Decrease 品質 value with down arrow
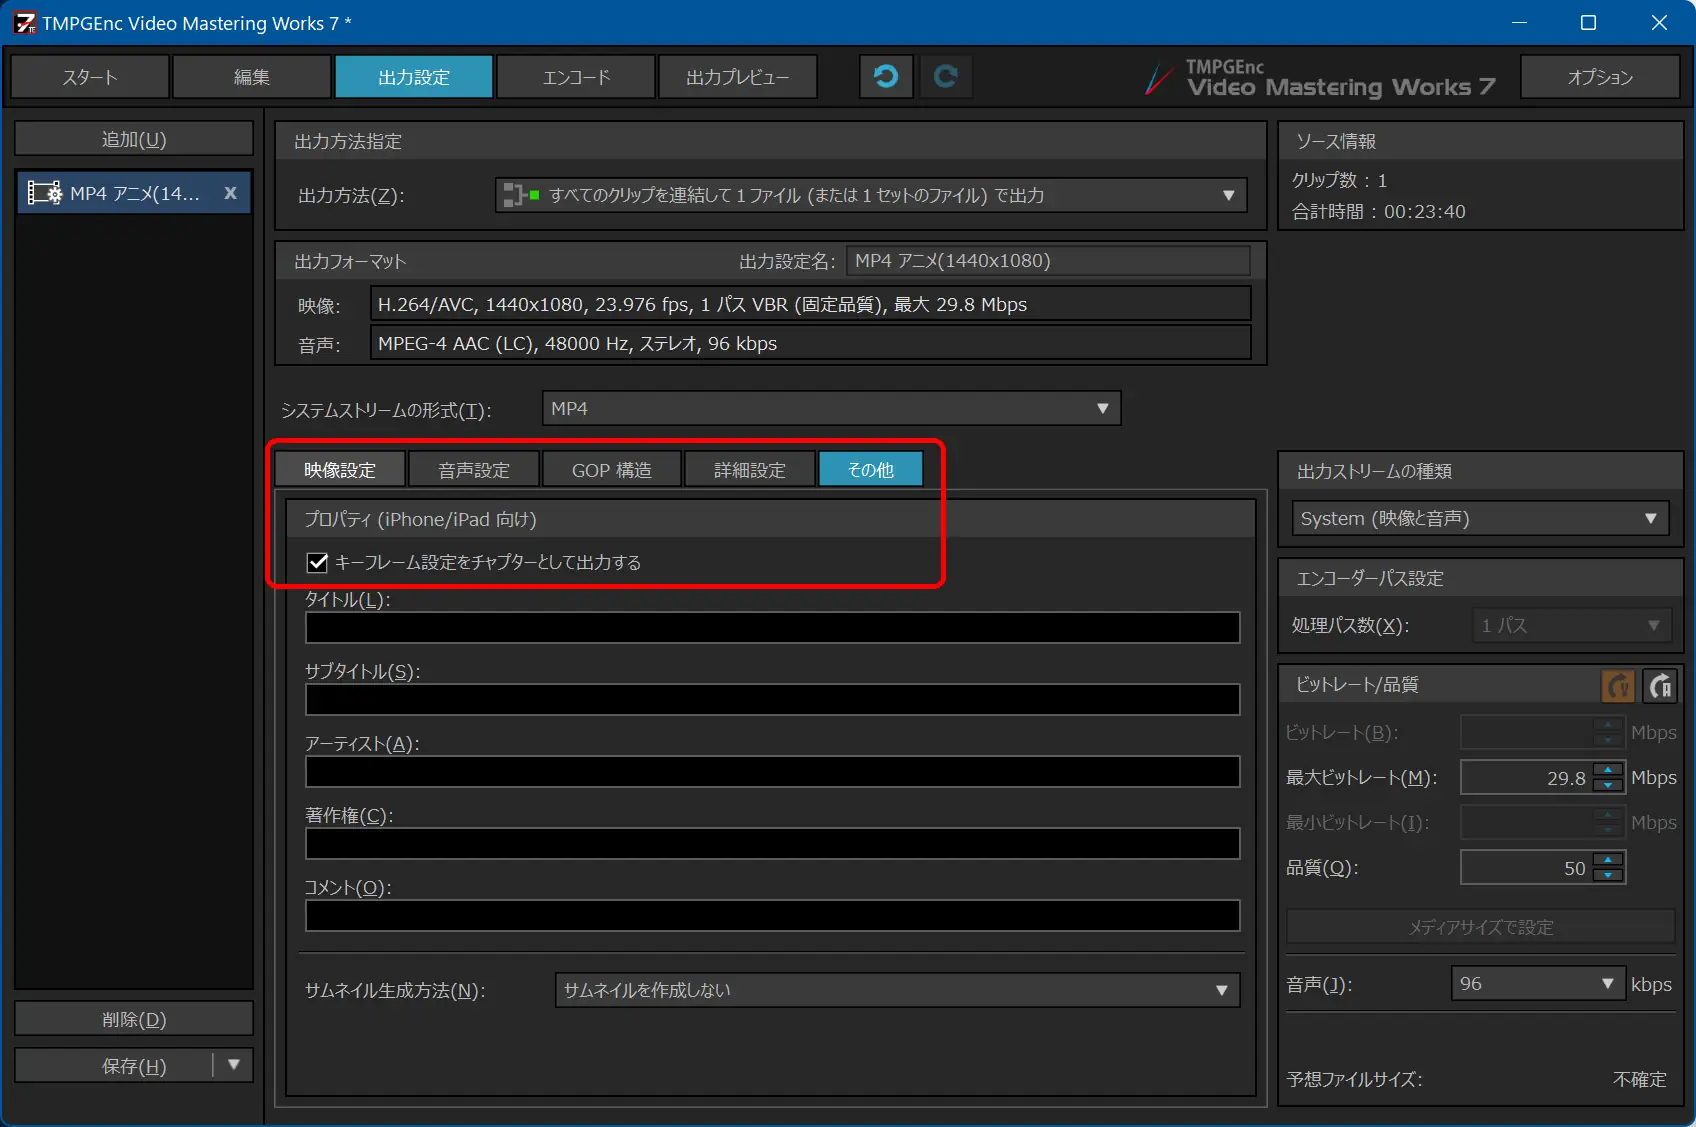 point(1608,876)
